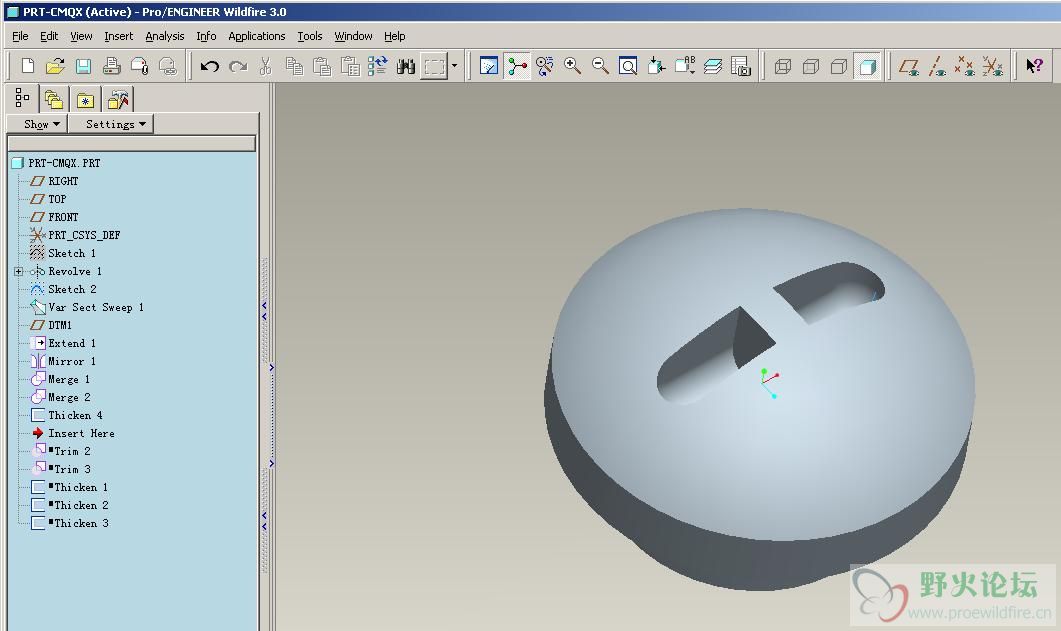Click the Refit to screen icon
This screenshot has width=1061, height=631.
click(x=628, y=66)
